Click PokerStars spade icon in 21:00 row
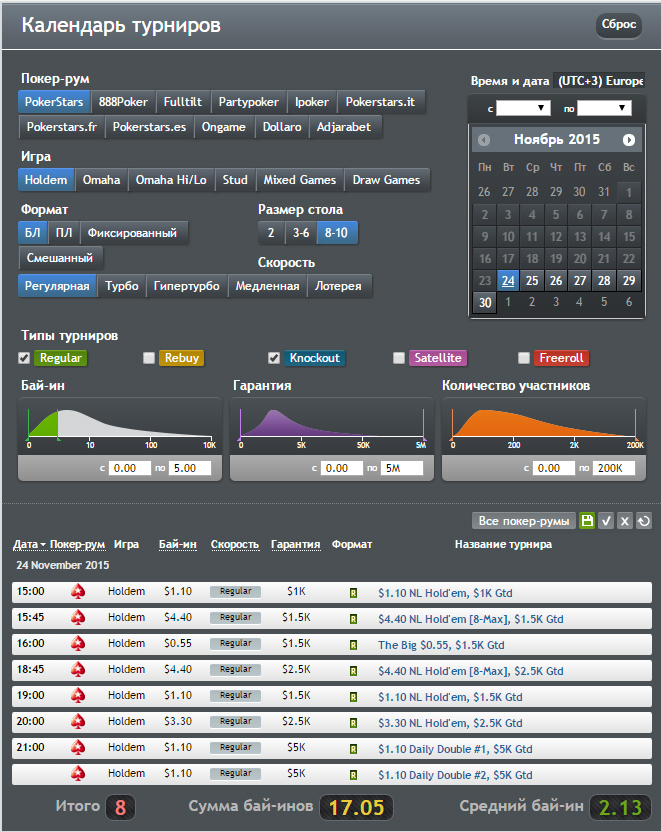Screen dimensions: 661x832 coord(78,748)
